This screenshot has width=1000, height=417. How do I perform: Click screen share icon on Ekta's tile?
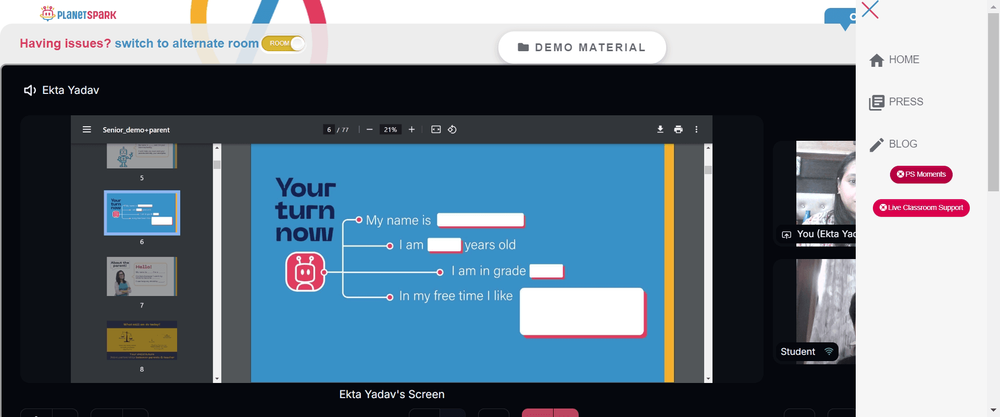pyautogui.click(x=786, y=235)
